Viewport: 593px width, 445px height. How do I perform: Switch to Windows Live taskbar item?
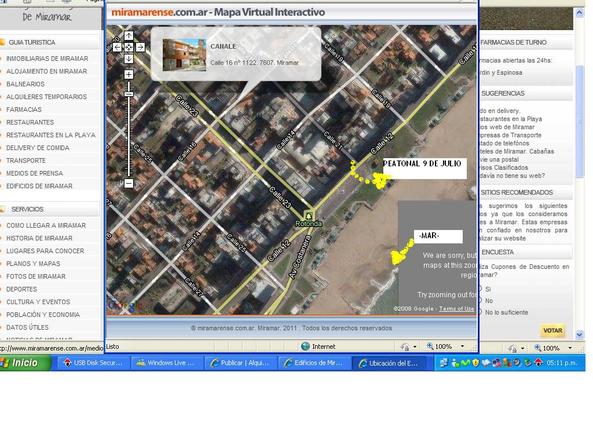pos(166,363)
